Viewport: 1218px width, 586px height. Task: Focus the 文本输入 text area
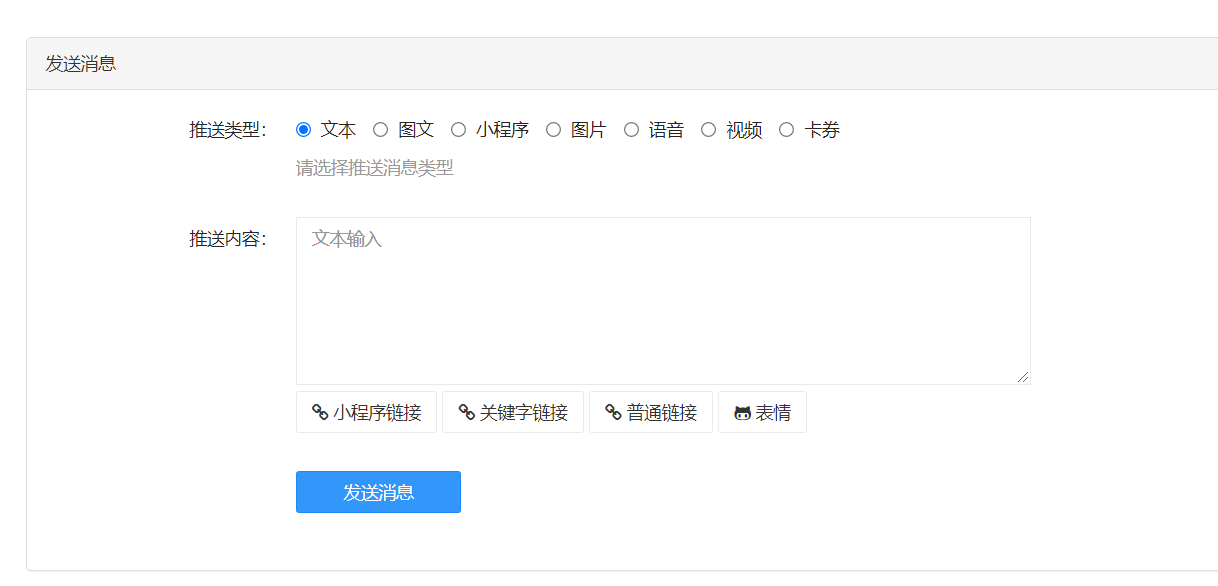coord(663,301)
